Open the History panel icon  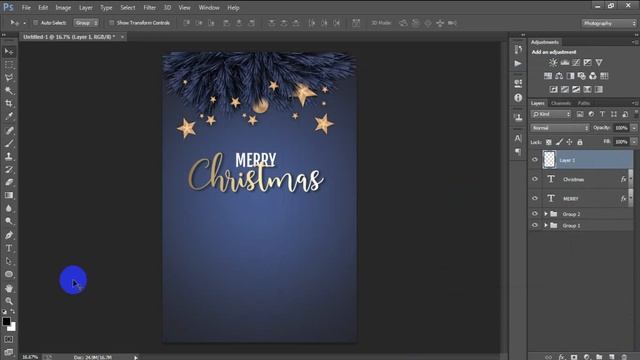(518, 49)
